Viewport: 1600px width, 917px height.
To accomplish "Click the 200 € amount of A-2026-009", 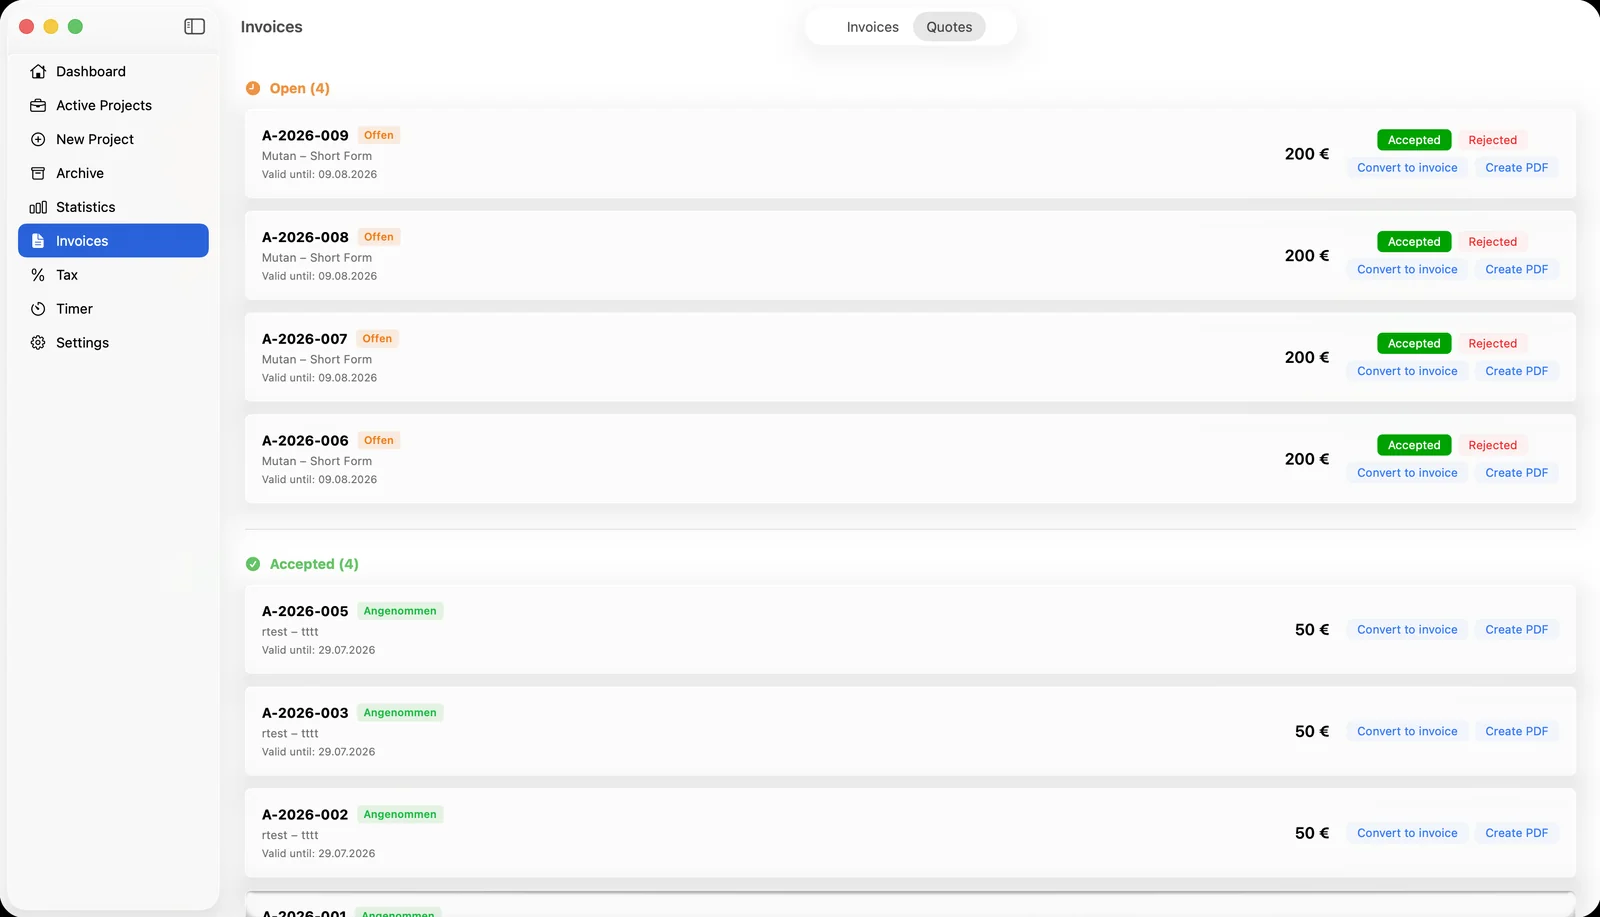I will coord(1307,154).
